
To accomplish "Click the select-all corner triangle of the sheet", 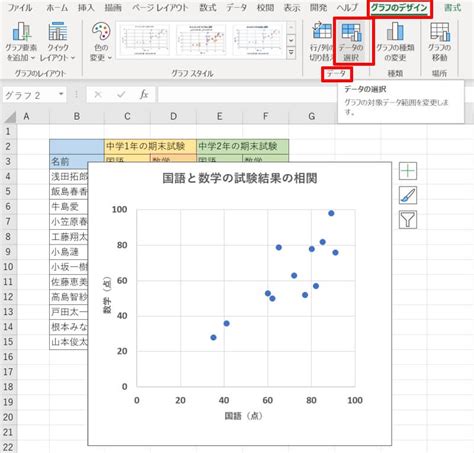I will 10,117.
